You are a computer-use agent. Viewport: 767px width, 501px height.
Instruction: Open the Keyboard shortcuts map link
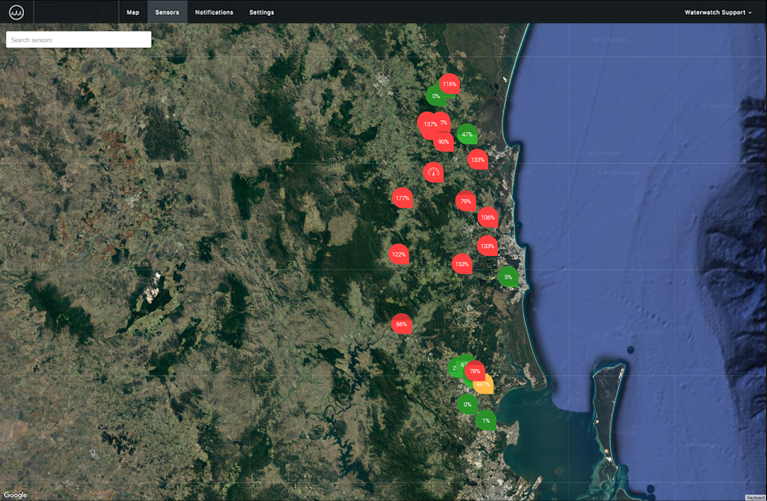[755, 497]
